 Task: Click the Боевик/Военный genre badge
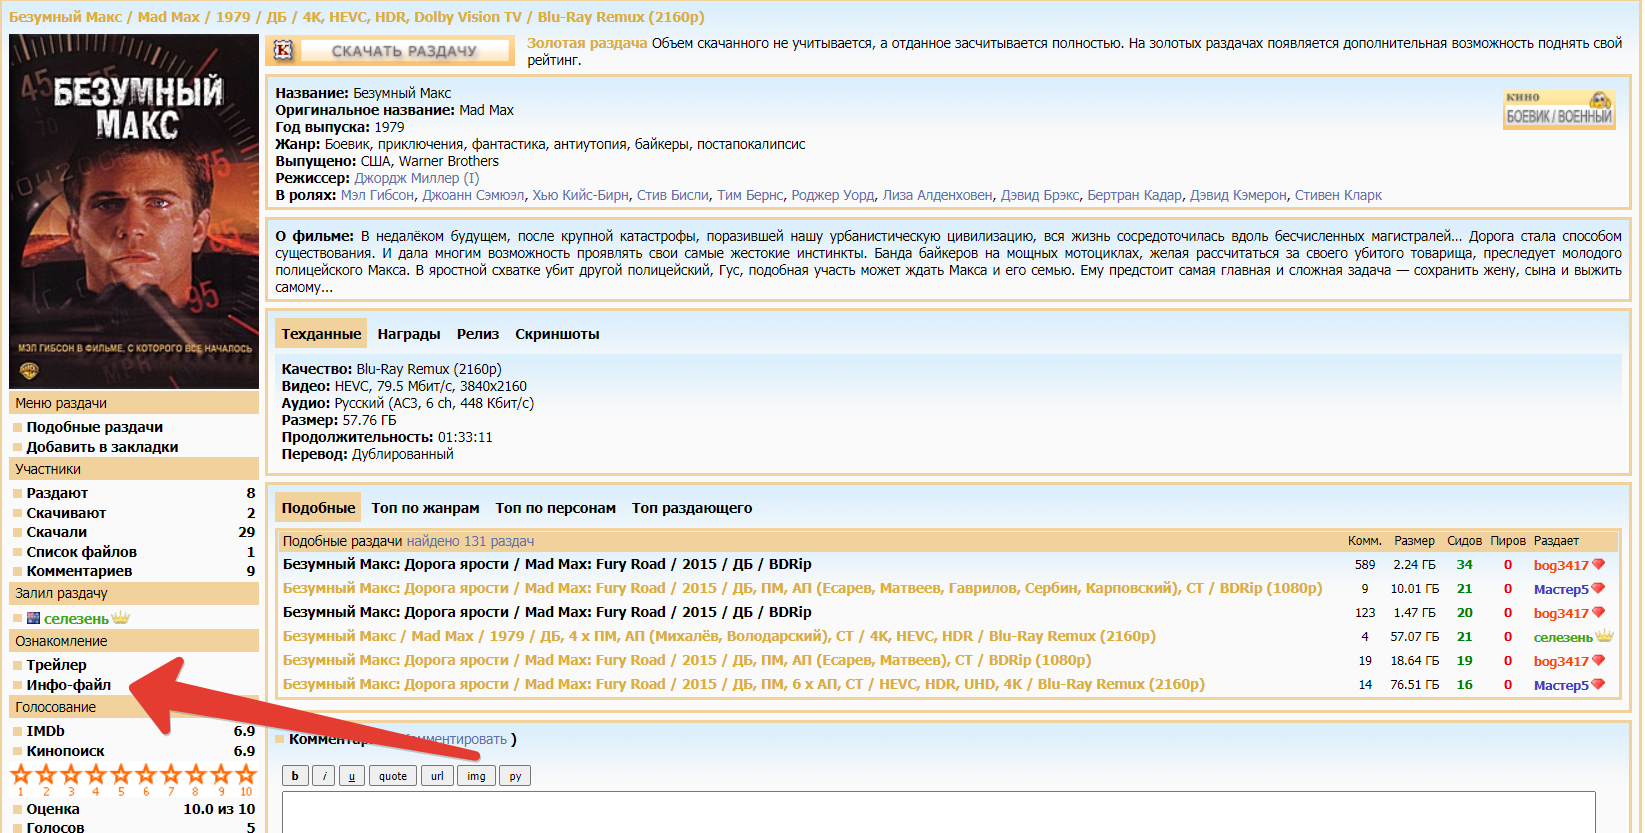1558,109
